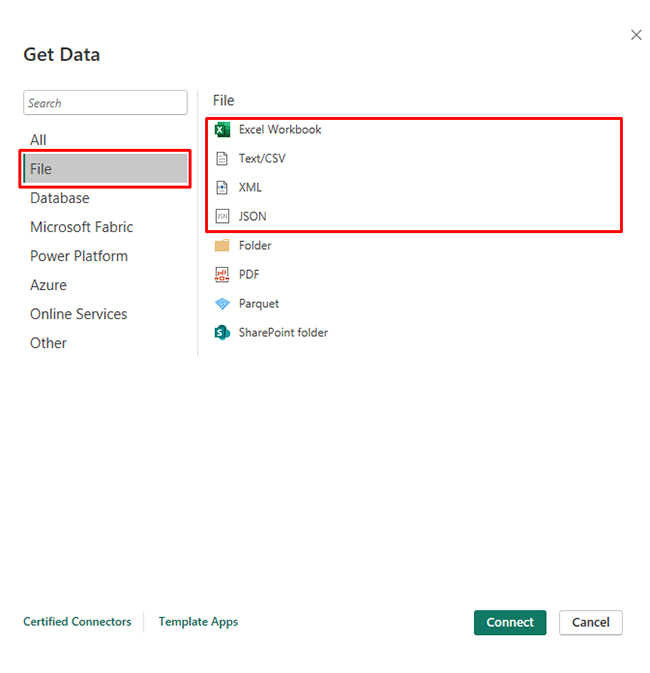Open the Certified Connectors link

tap(77, 622)
